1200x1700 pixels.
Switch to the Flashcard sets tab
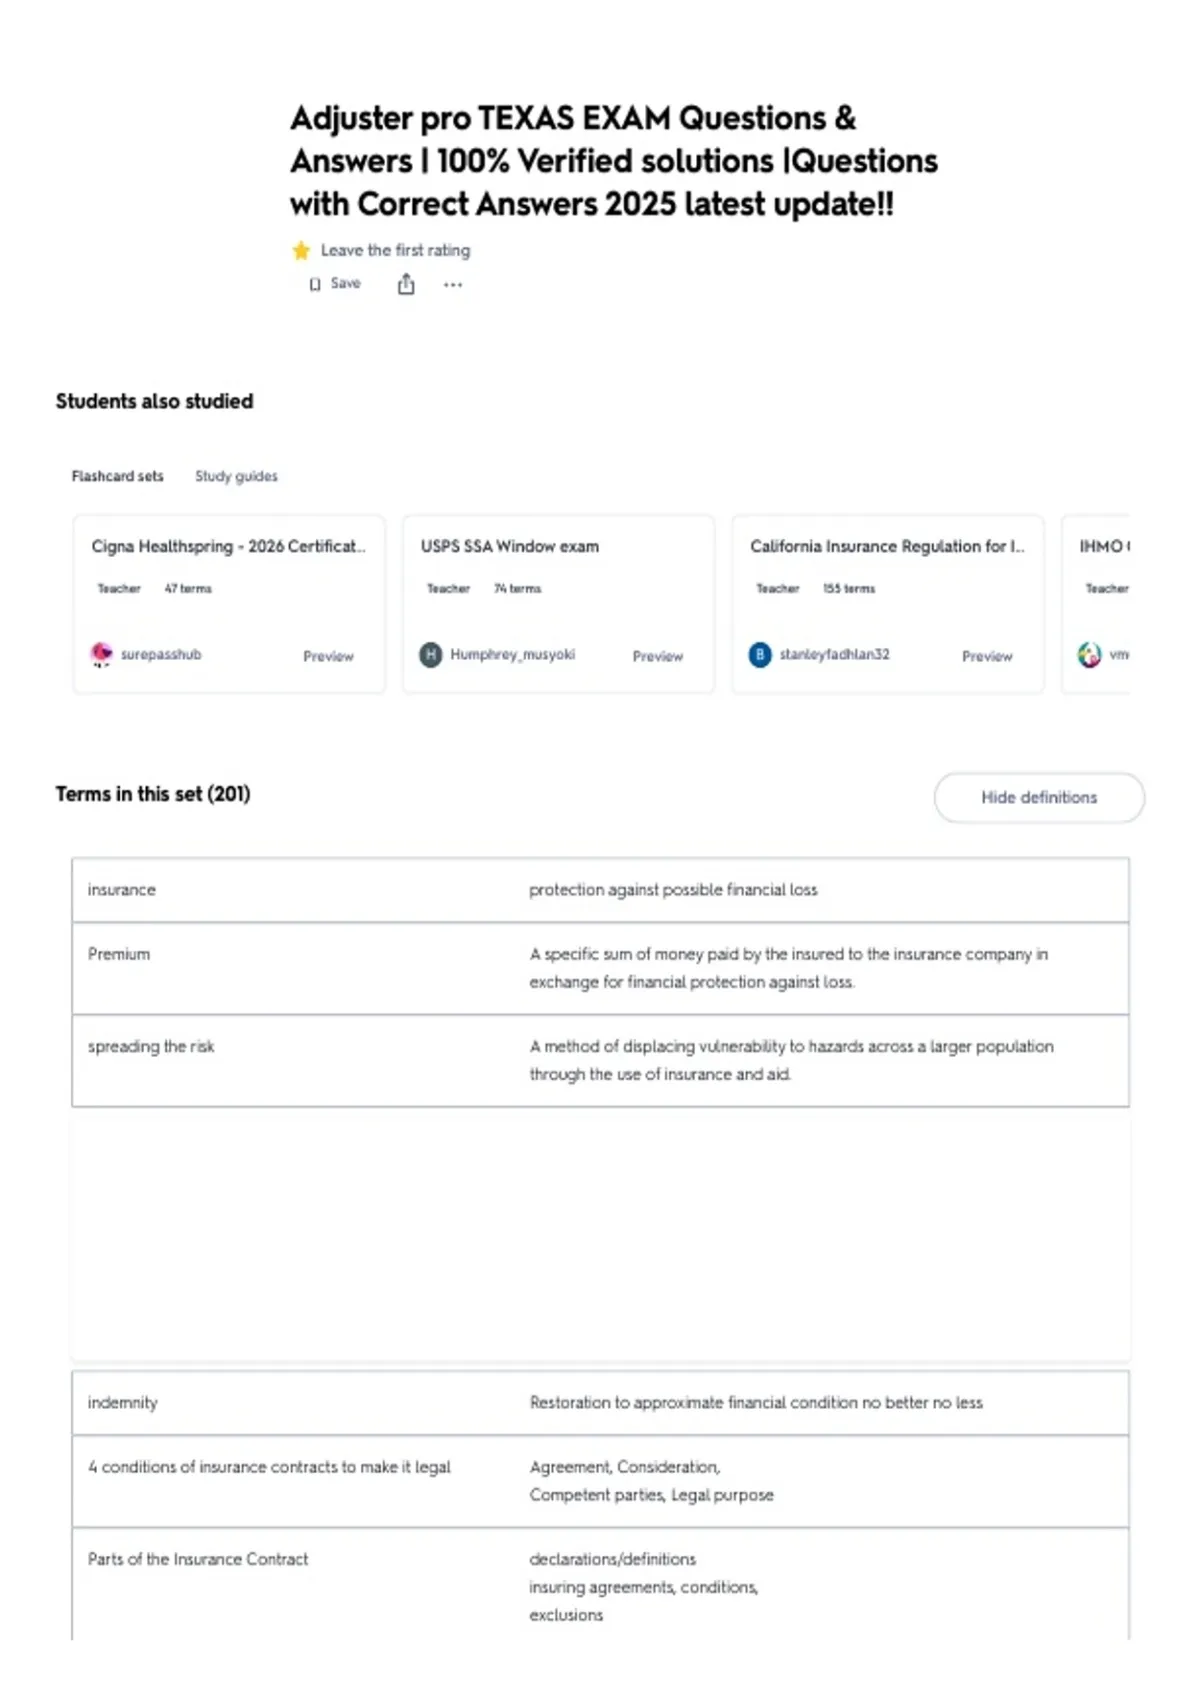(117, 476)
